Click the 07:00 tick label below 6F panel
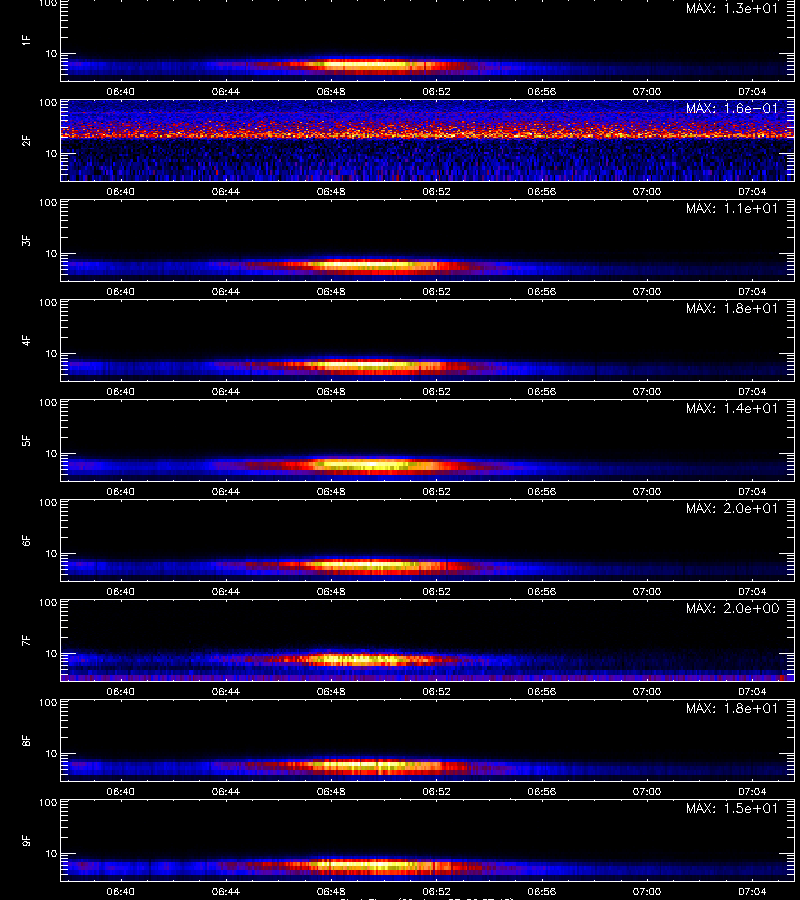 (x=647, y=591)
